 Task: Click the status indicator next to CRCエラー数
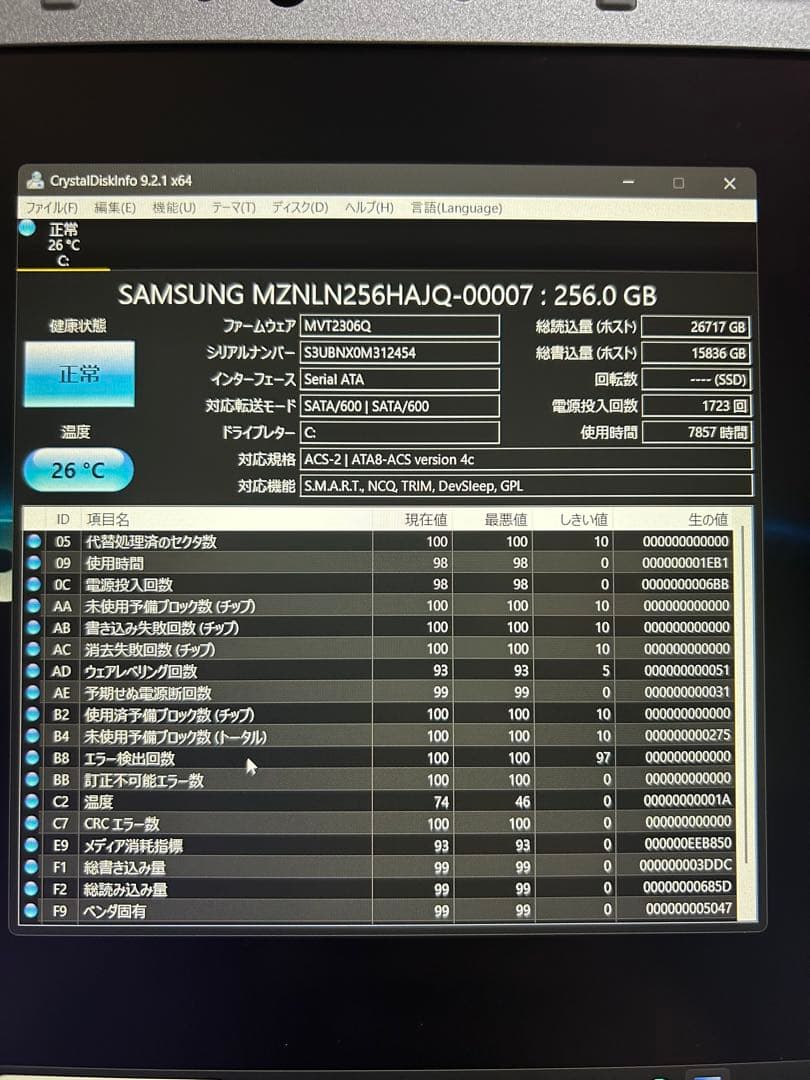(33, 823)
